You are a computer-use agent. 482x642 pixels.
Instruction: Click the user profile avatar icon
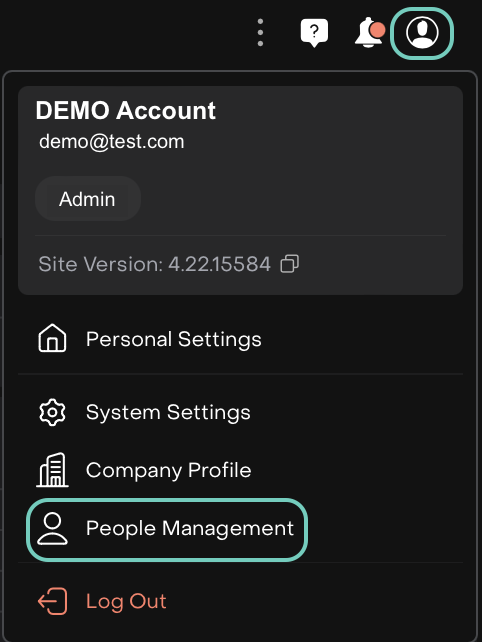coord(422,33)
